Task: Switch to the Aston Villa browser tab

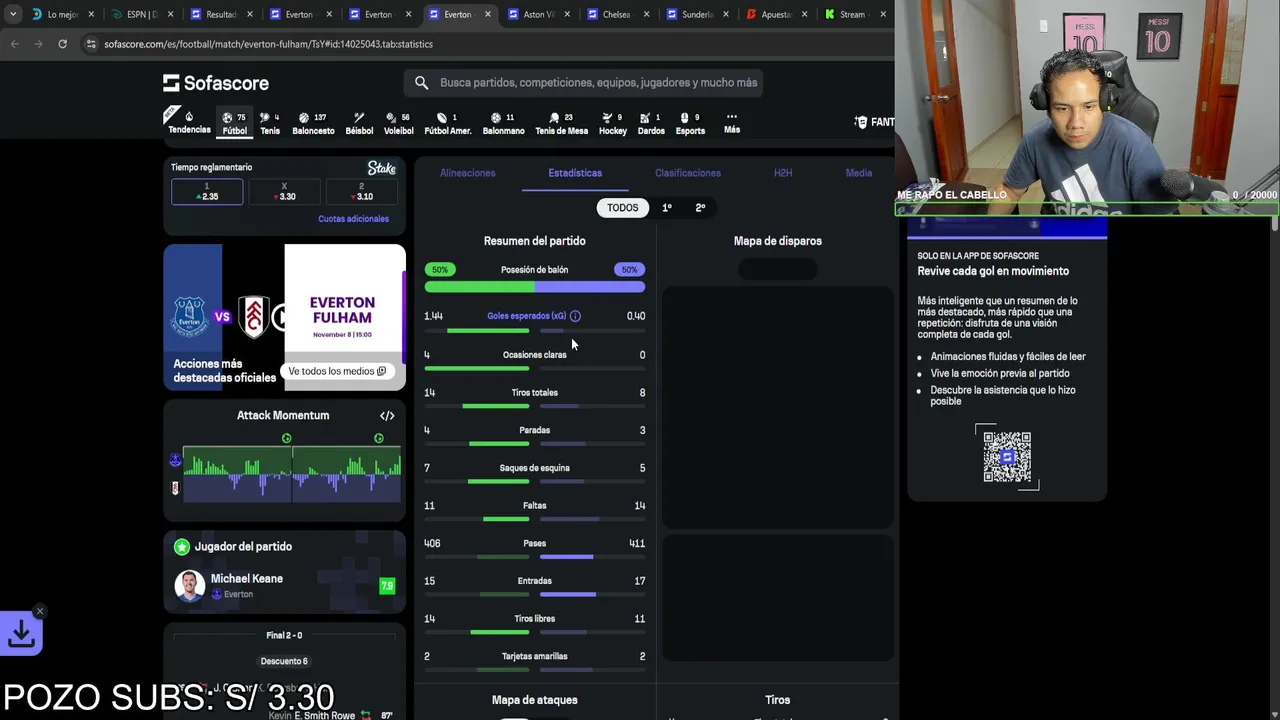Action: point(539,14)
